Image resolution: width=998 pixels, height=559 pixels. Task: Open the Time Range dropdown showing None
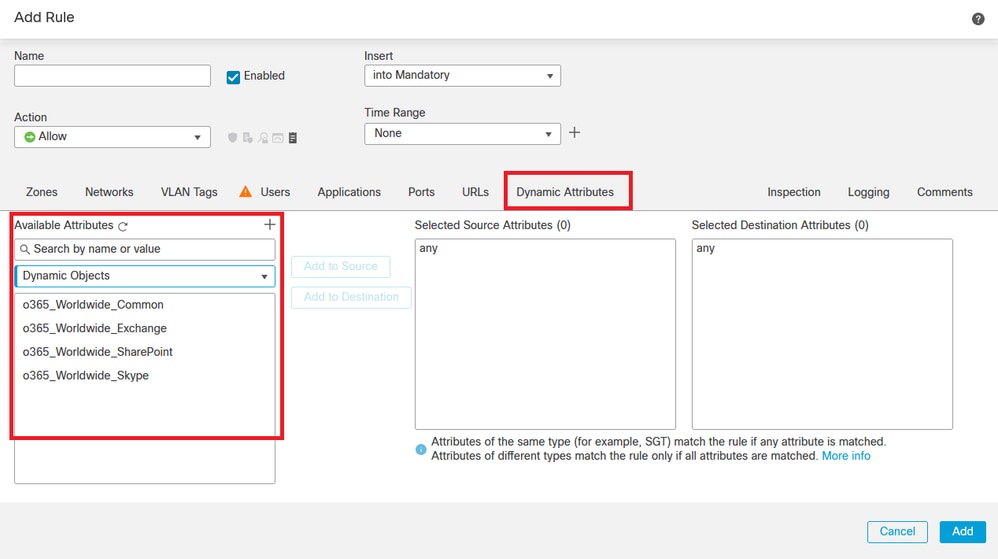462,134
